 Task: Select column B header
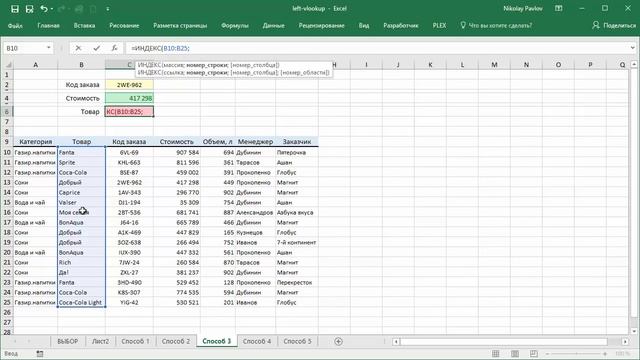coord(81,64)
